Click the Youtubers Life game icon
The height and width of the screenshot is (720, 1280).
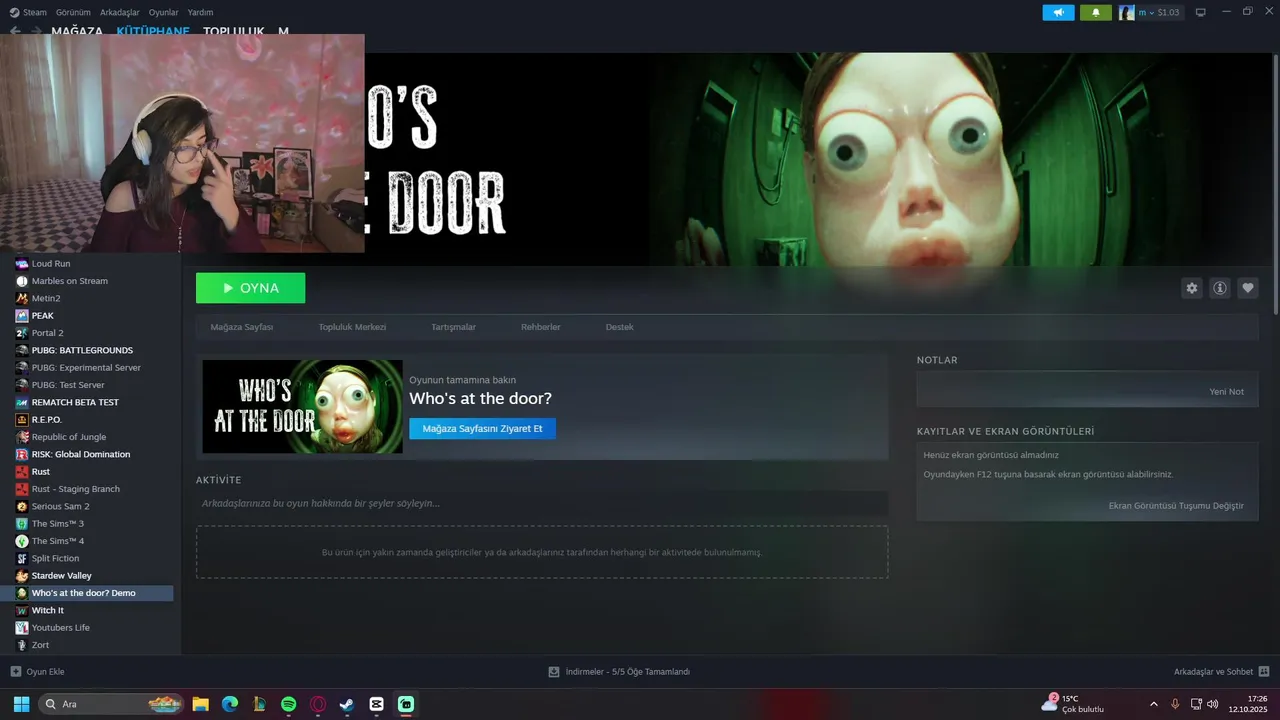pyautogui.click(x=22, y=627)
